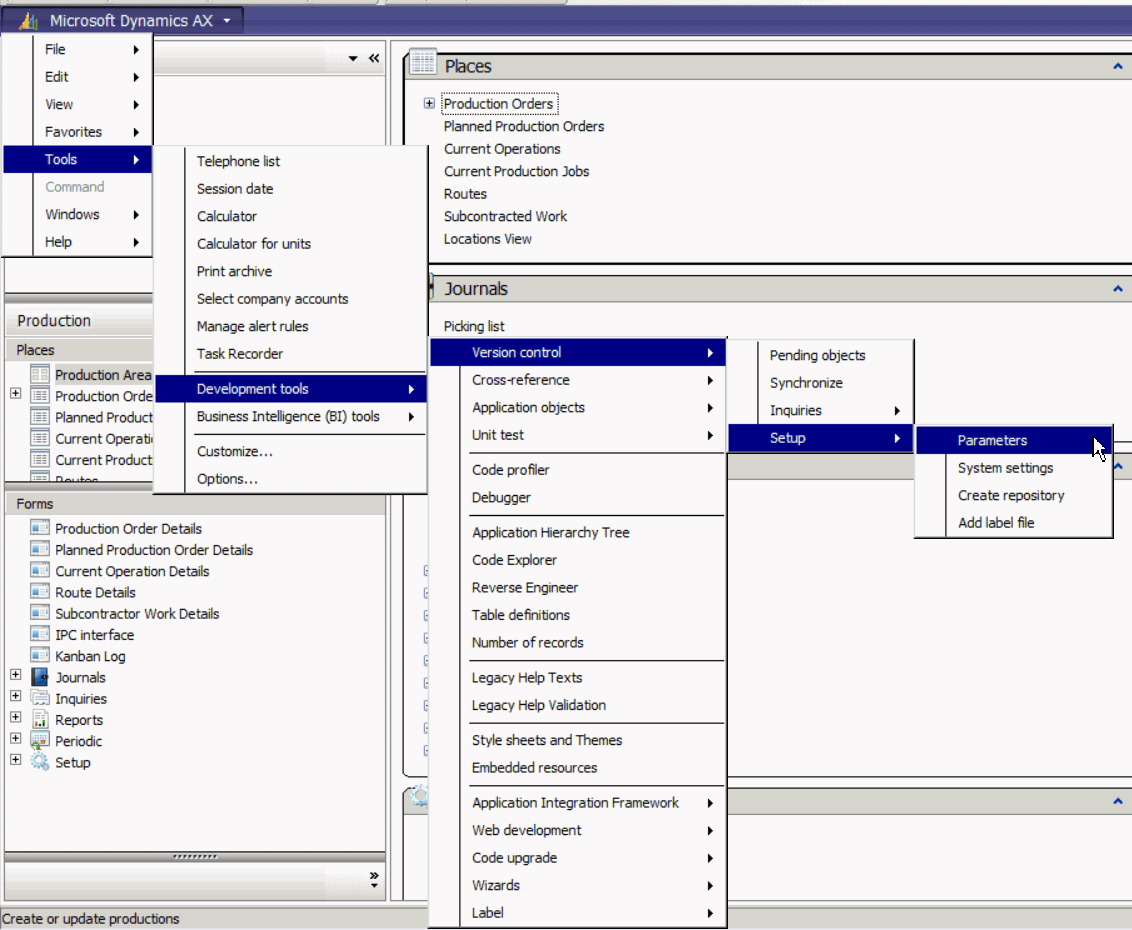The width and height of the screenshot is (1132, 930).
Task: Open Reverse Engineer tool
Action: (578, 588)
